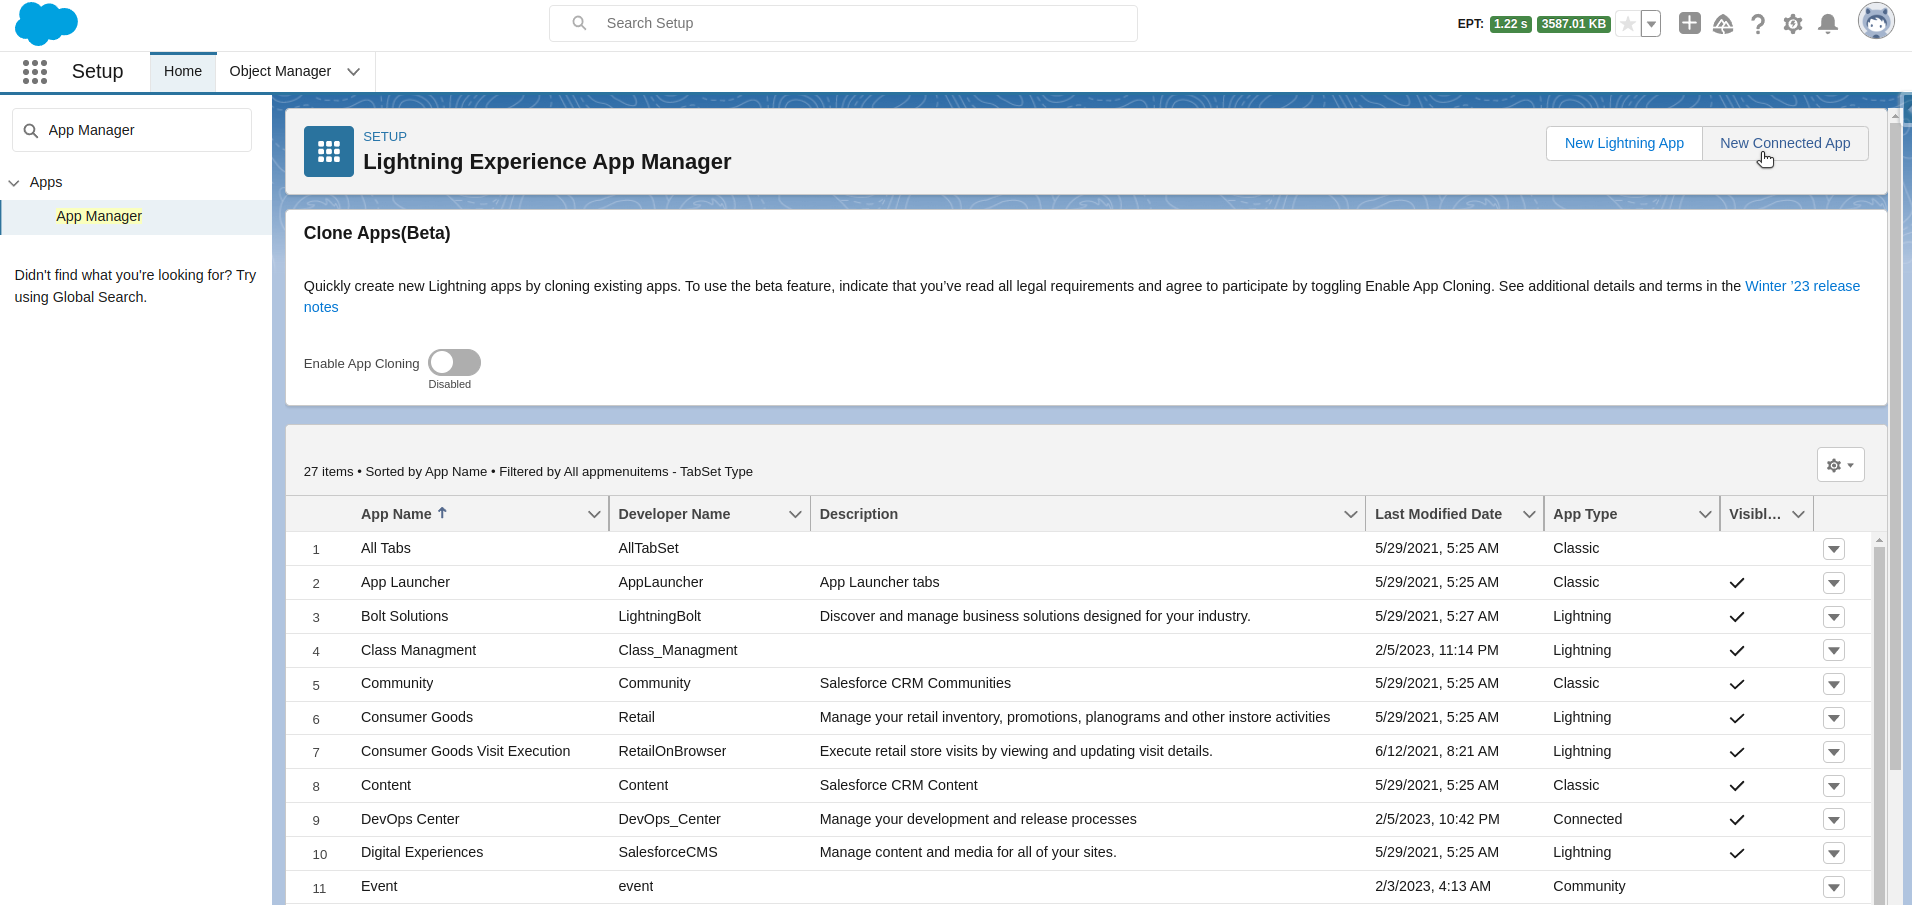Sort by Developer Name column header
Image resolution: width=1912 pixels, height=905 pixels.
click(674, 514)
